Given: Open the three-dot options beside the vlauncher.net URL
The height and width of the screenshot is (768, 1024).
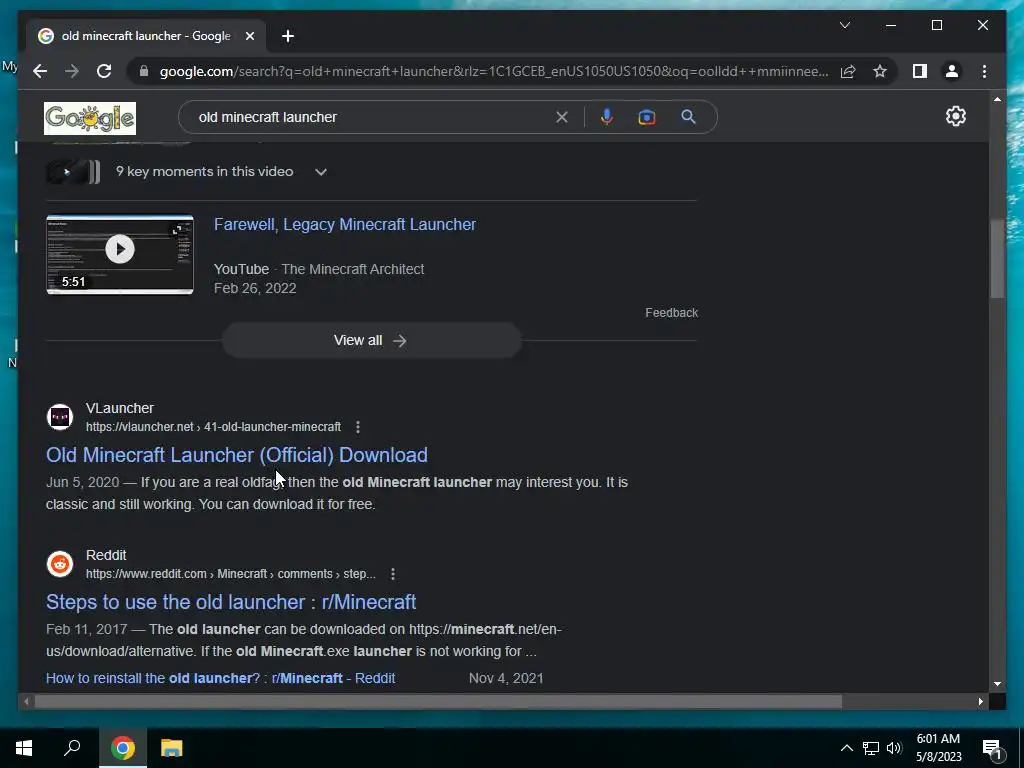Looking at the screenshot, I should (358, 427).
